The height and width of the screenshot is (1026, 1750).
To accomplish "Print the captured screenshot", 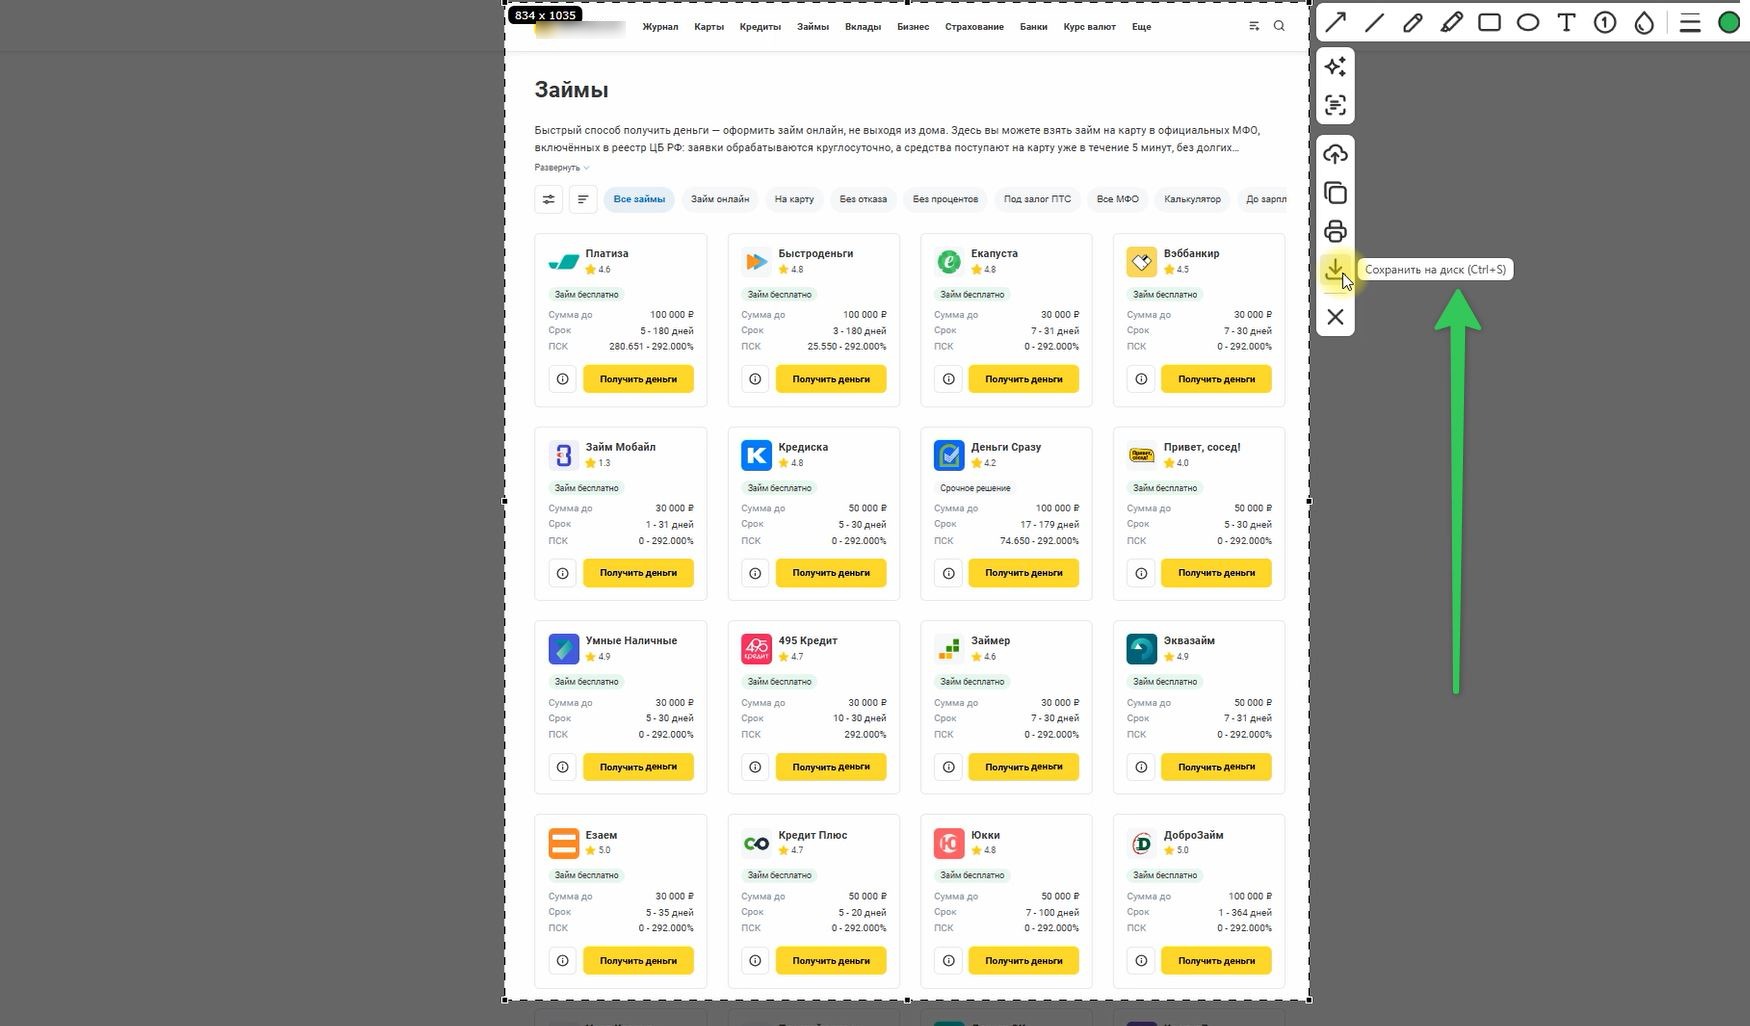I will point(1335,231).
